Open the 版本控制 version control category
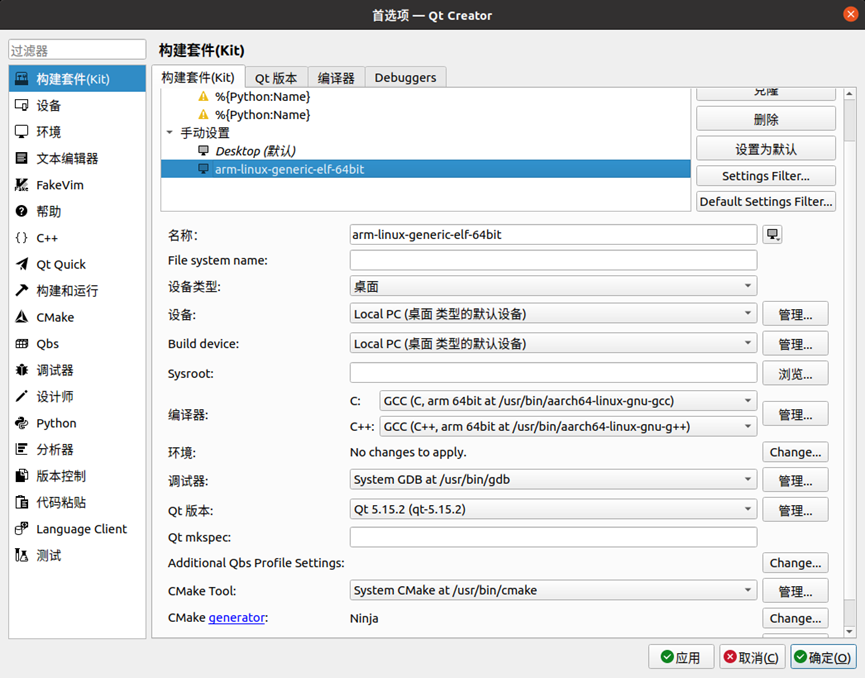The width and height of the screenshot is (865, 678). pyautogui.click(x=61, y=476)
